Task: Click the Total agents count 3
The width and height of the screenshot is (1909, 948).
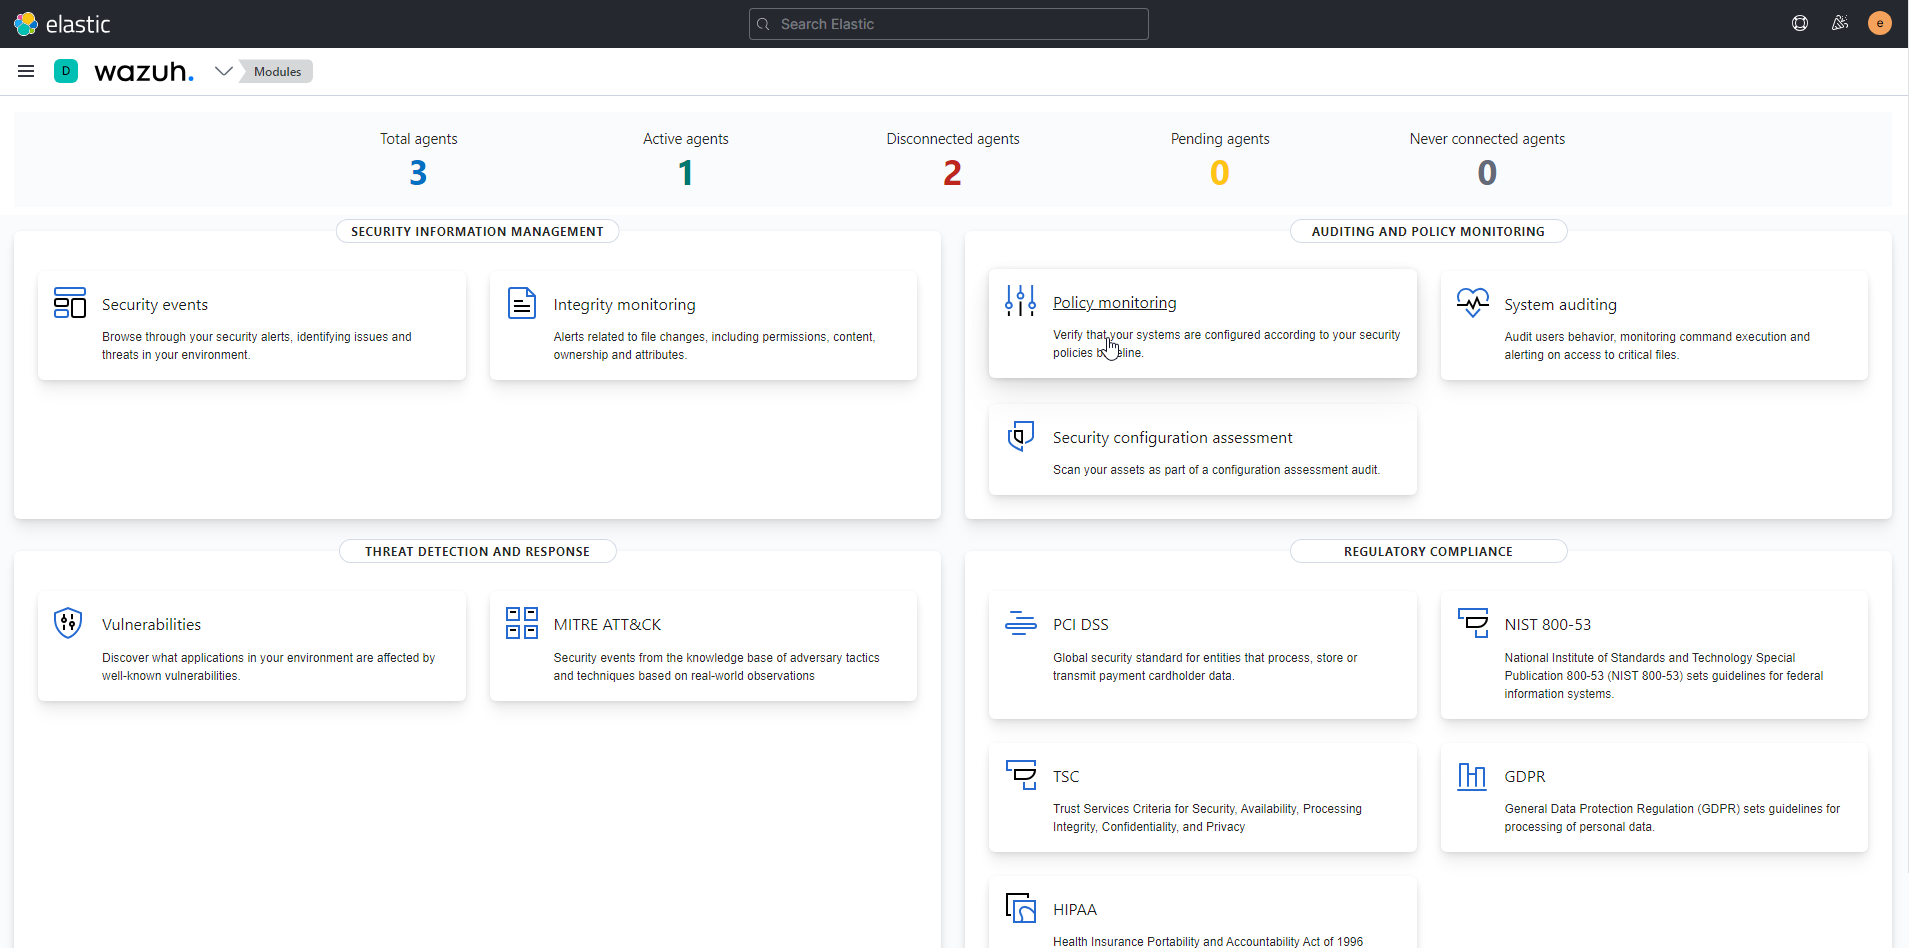Action: pyautogui.click(x=418, y=173)
